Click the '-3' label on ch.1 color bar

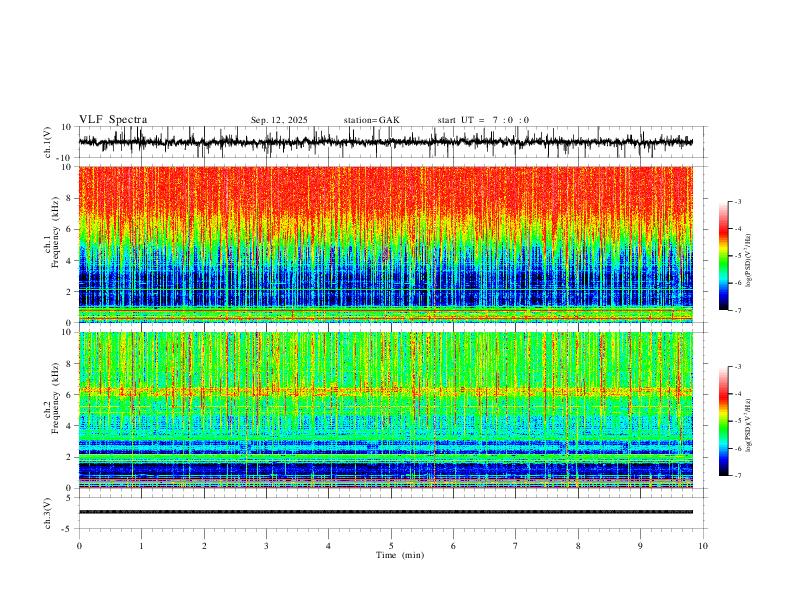738,201
